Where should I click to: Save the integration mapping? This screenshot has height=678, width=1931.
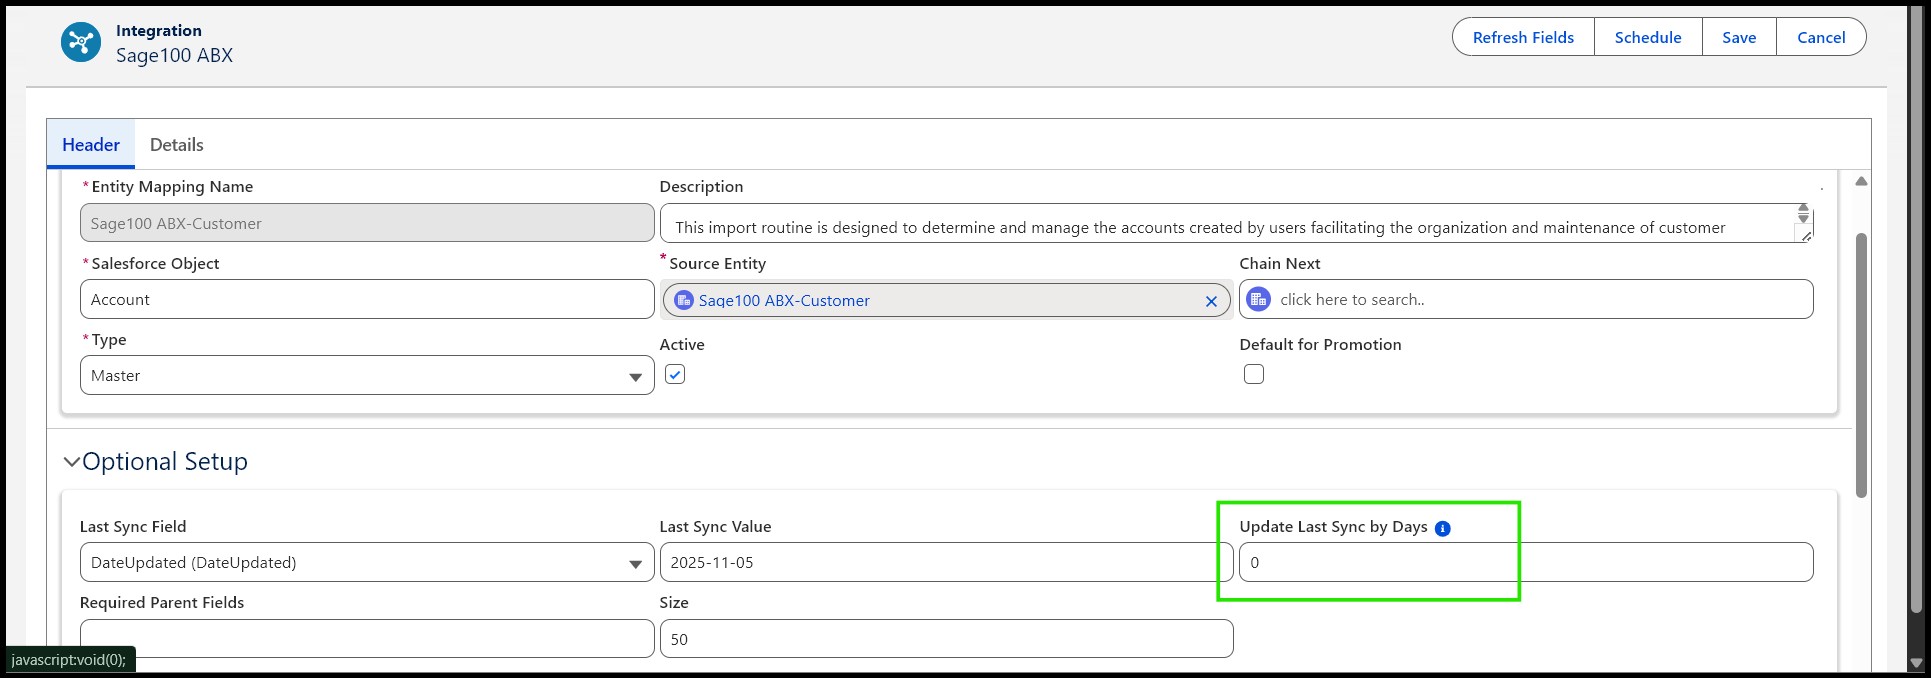pos(1739,37)
